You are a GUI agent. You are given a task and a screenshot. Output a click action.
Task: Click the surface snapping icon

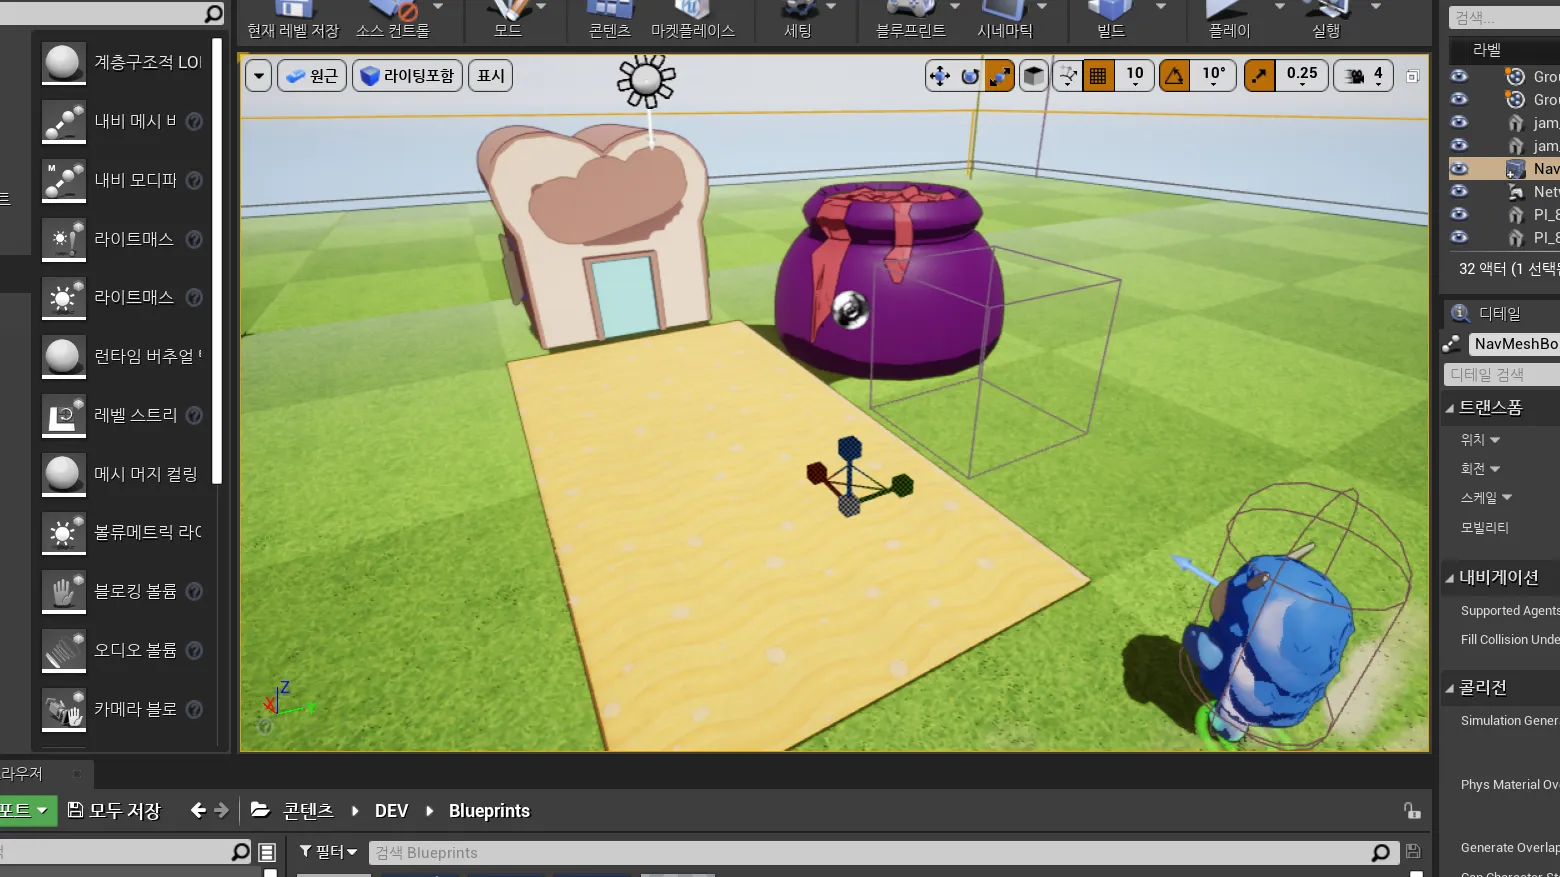tap(1068, 76)
